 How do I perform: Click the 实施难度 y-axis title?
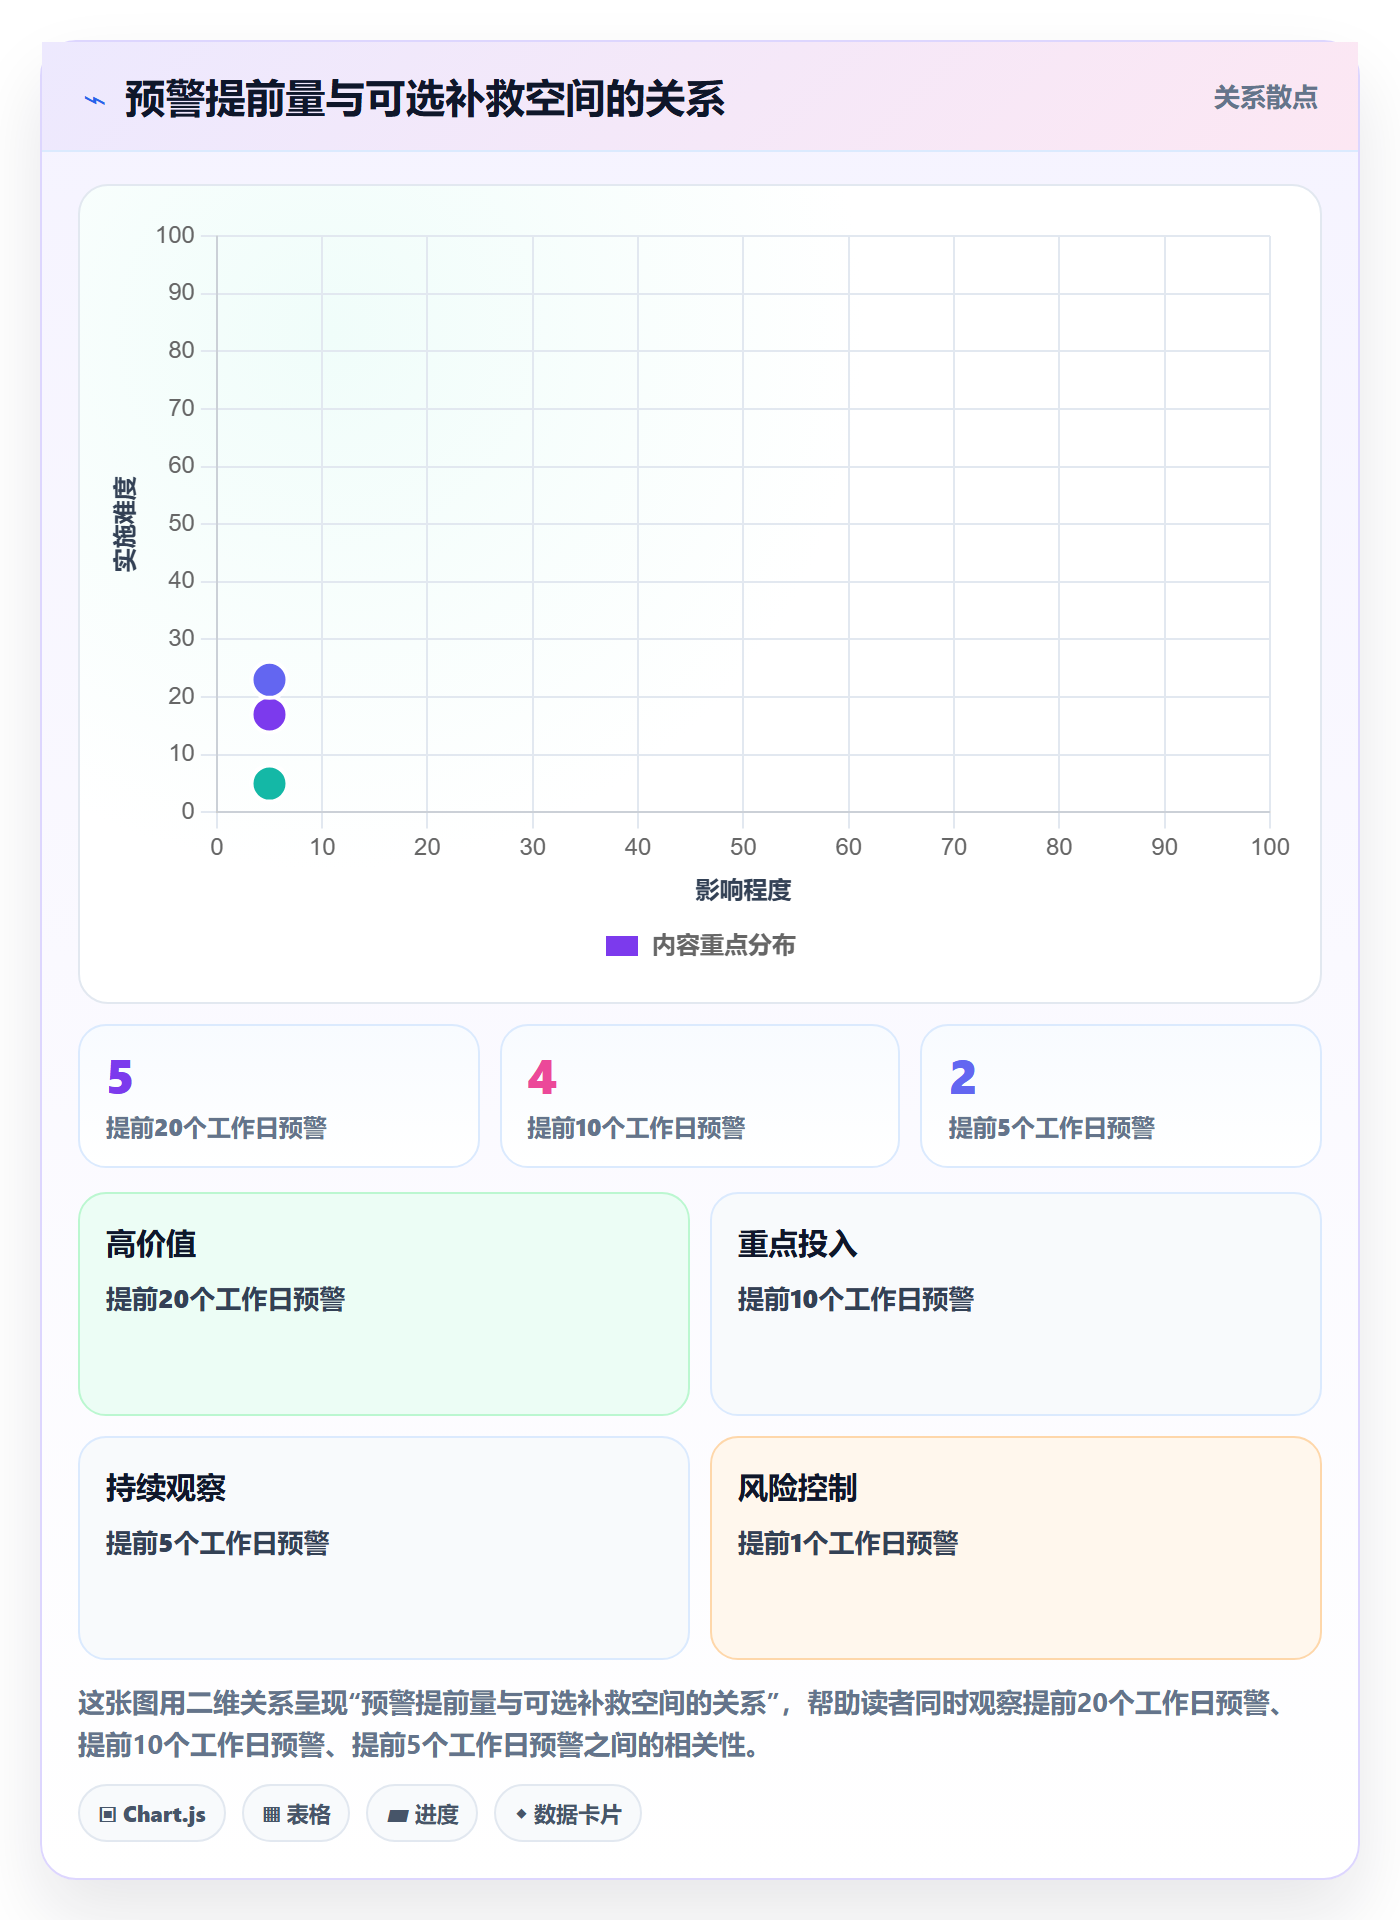(x=125, y=524)
